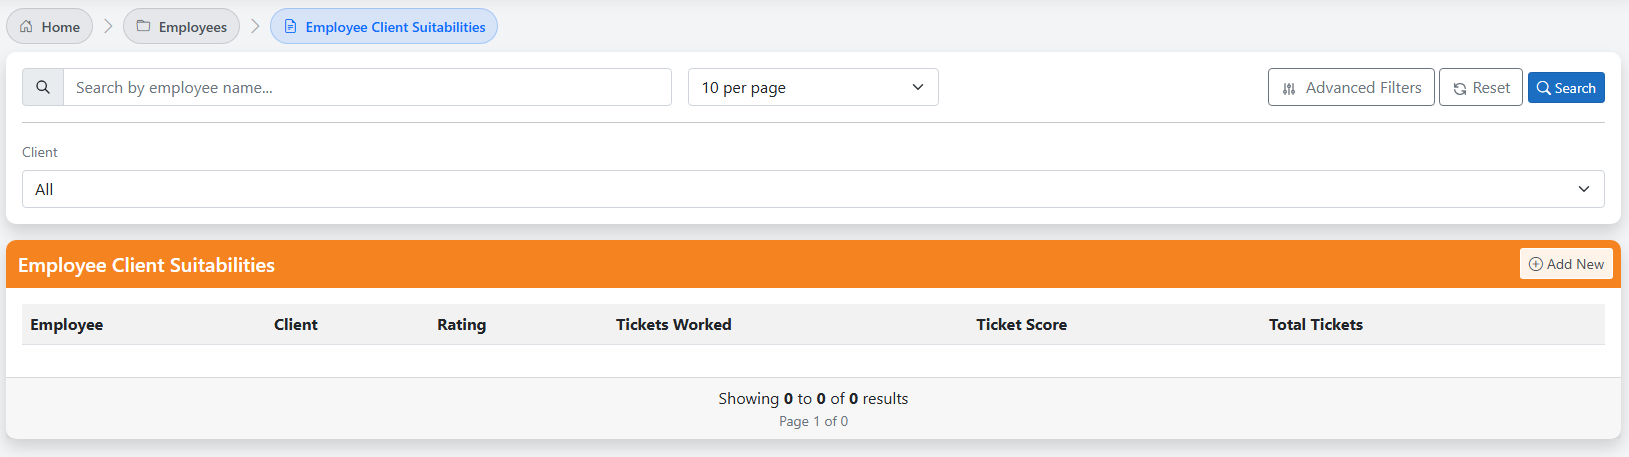Screen dimensions: 1629x457
Task: Click the Total Tickets column header
Action: 1316,324
